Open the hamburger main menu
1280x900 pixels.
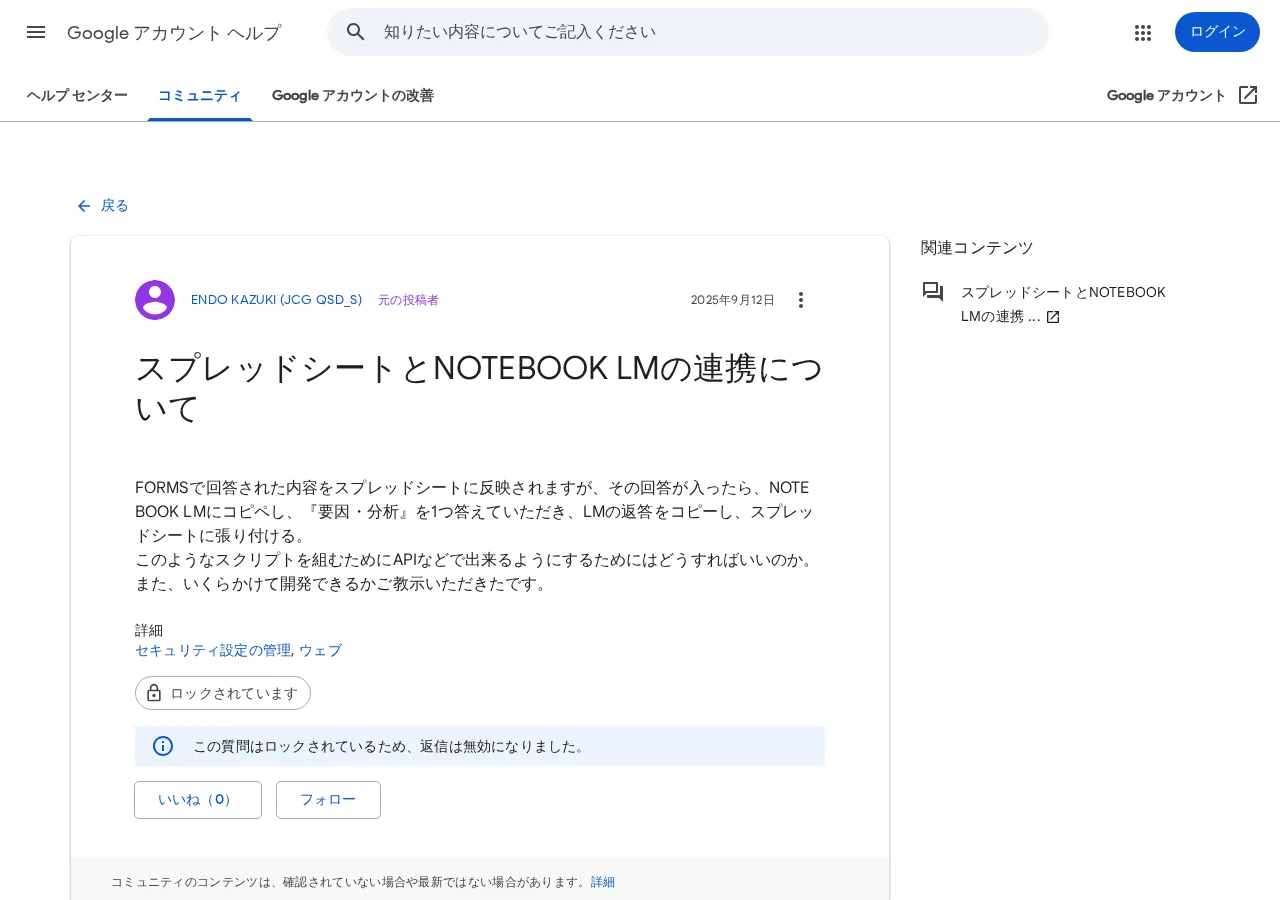click(36, 32)
